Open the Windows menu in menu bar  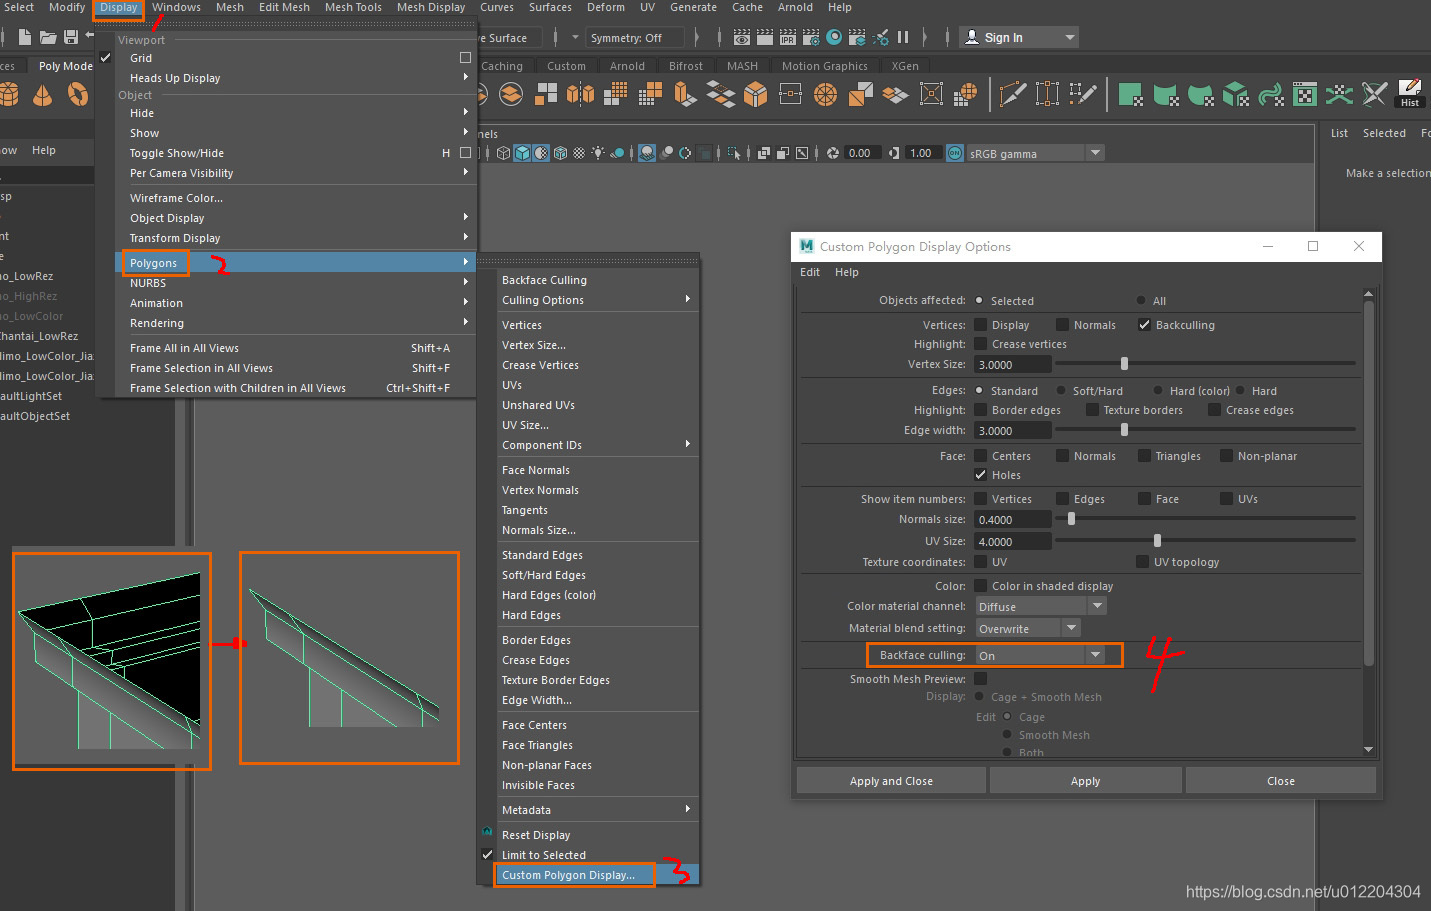(x=176, y=8)
